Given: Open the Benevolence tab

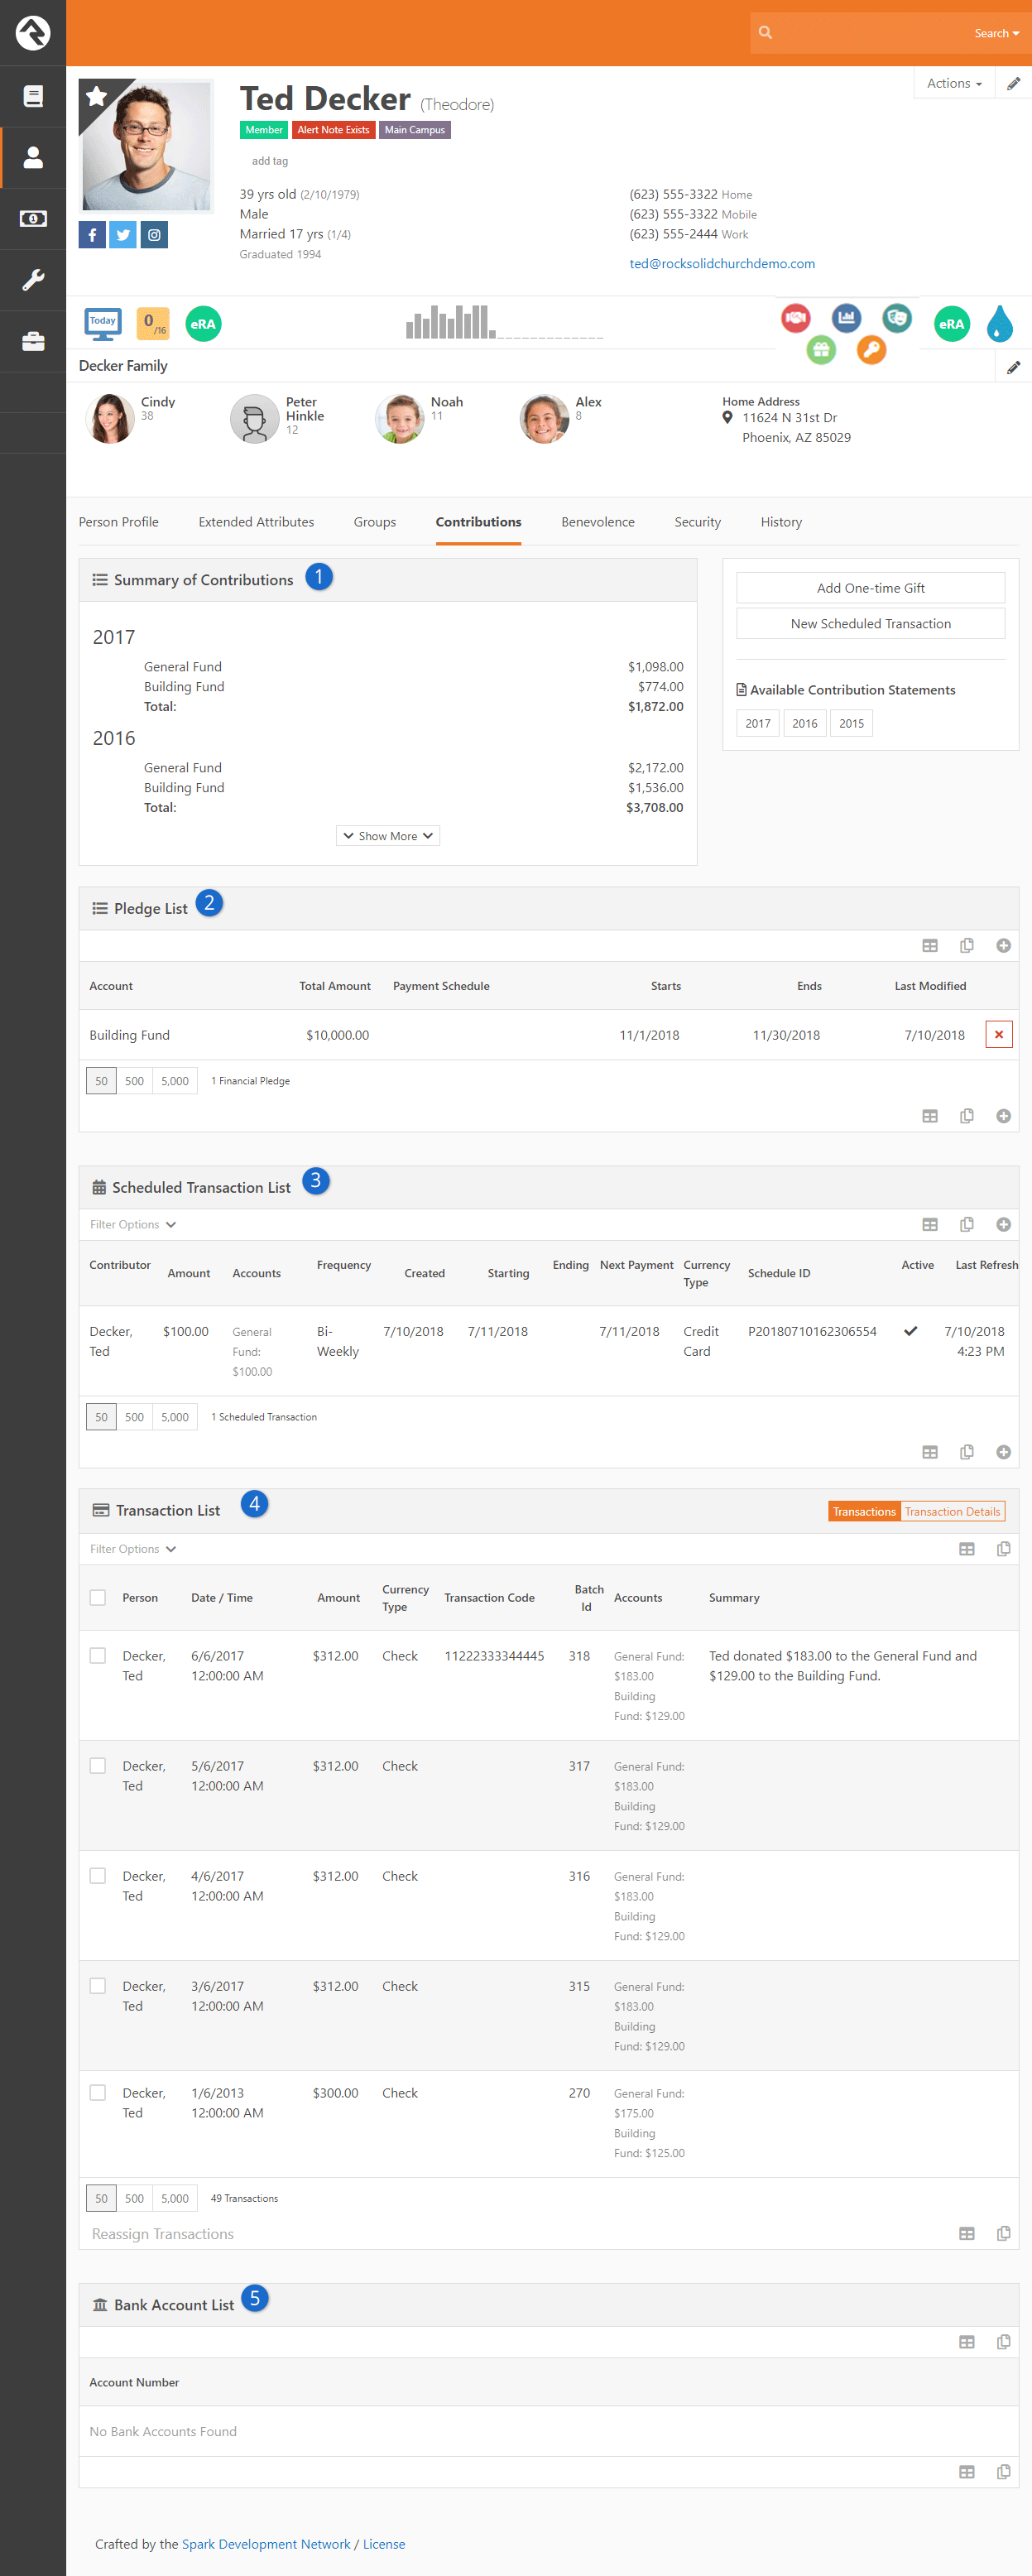Looking at the screenshot, I should (598, 522).
